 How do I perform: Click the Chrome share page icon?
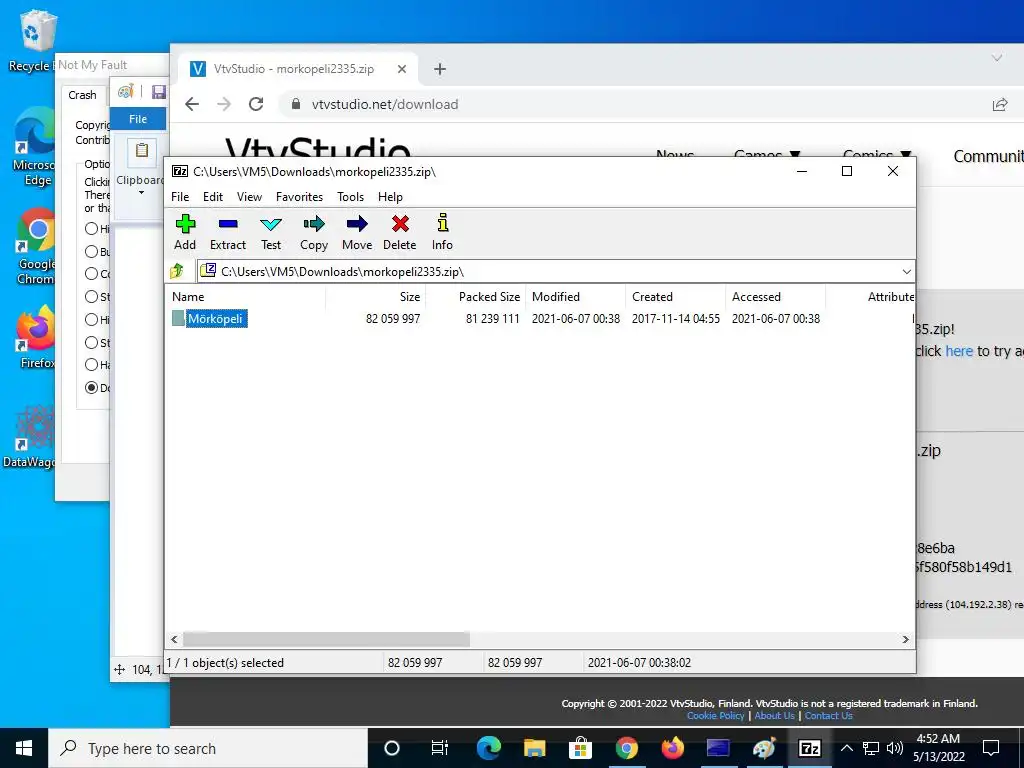click(x=1000, y=104)
